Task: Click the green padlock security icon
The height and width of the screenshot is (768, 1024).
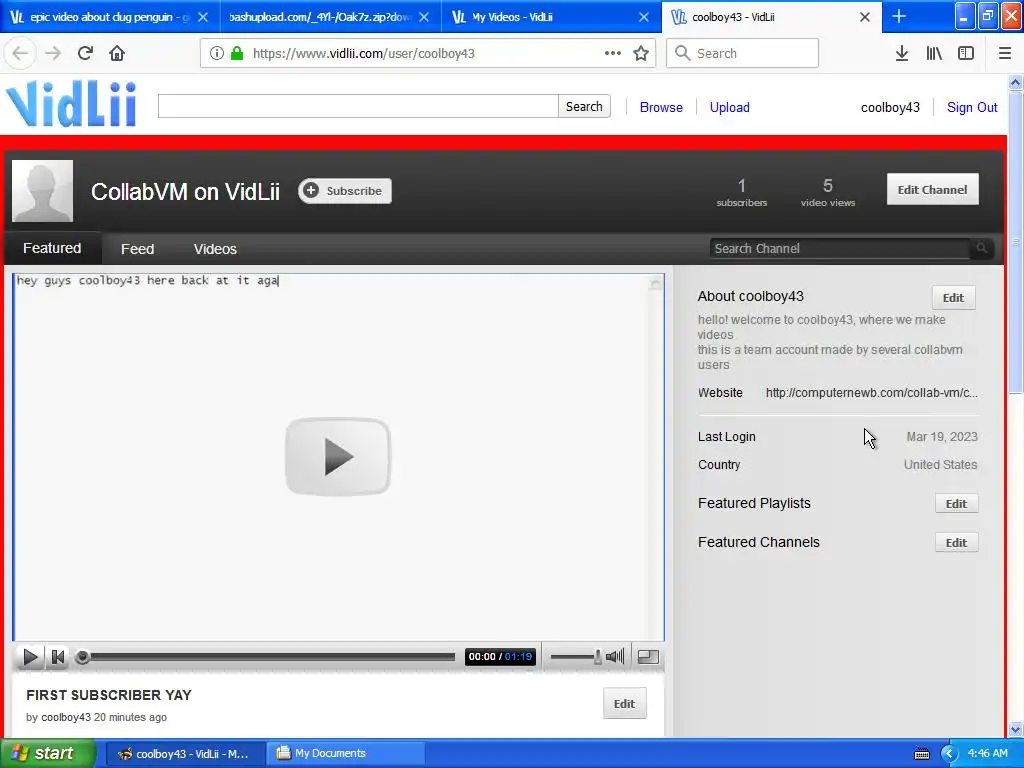Action: click(x=237, y=54)
